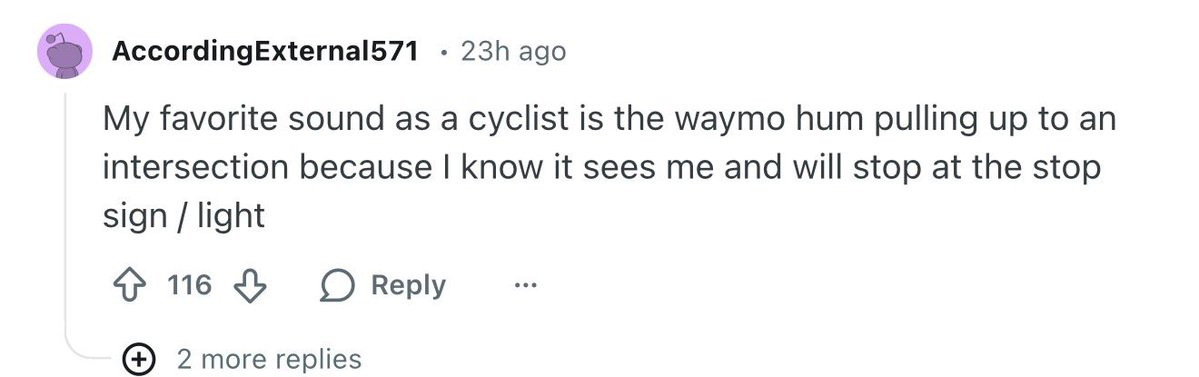Click the comment body paragraph

[609, 167]
